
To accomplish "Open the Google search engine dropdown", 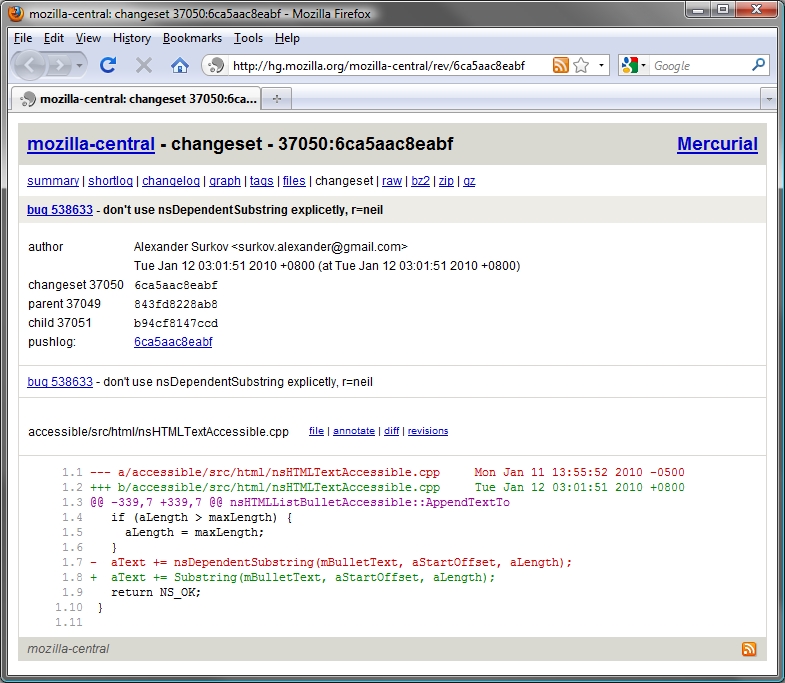I will point(634,66).
